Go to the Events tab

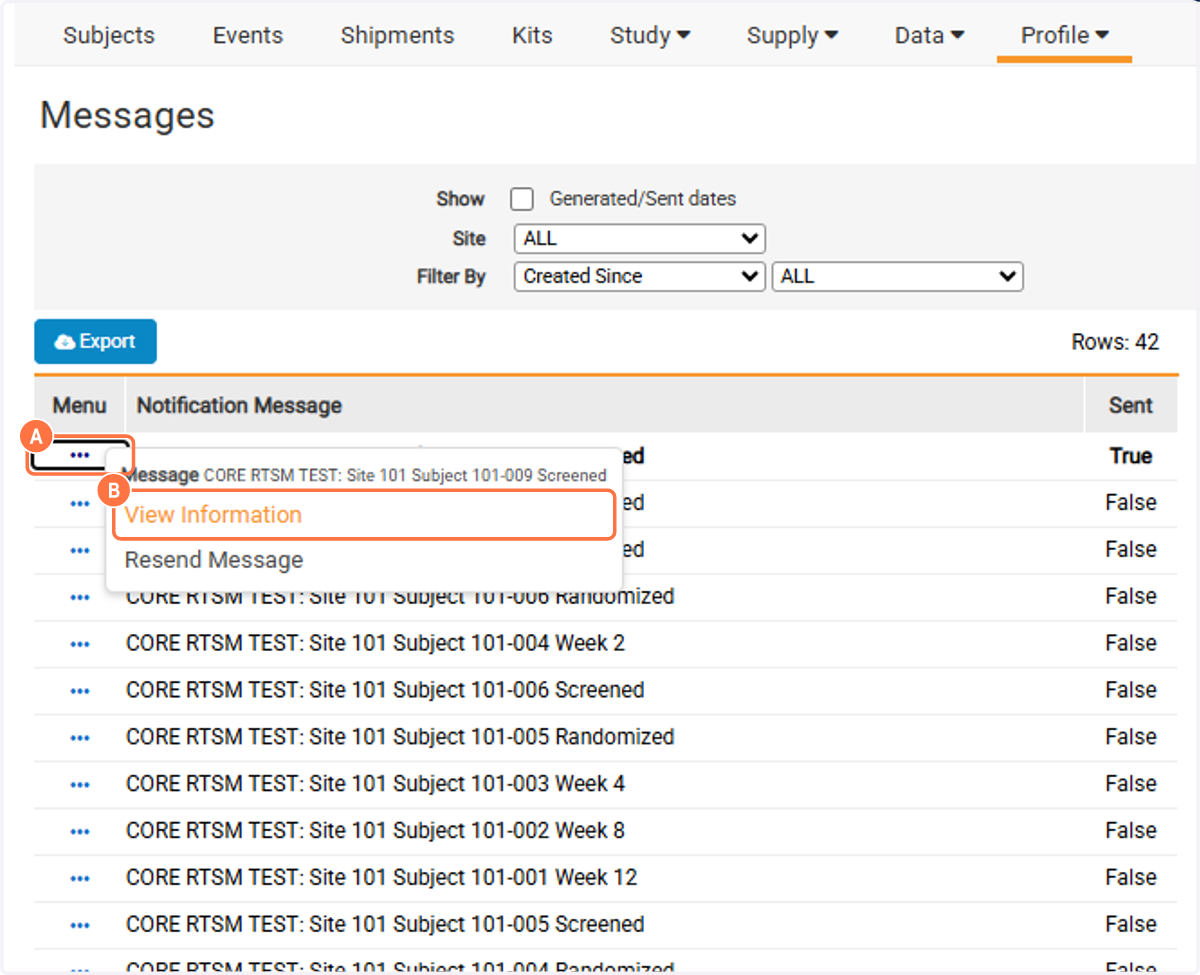point(248,35)
